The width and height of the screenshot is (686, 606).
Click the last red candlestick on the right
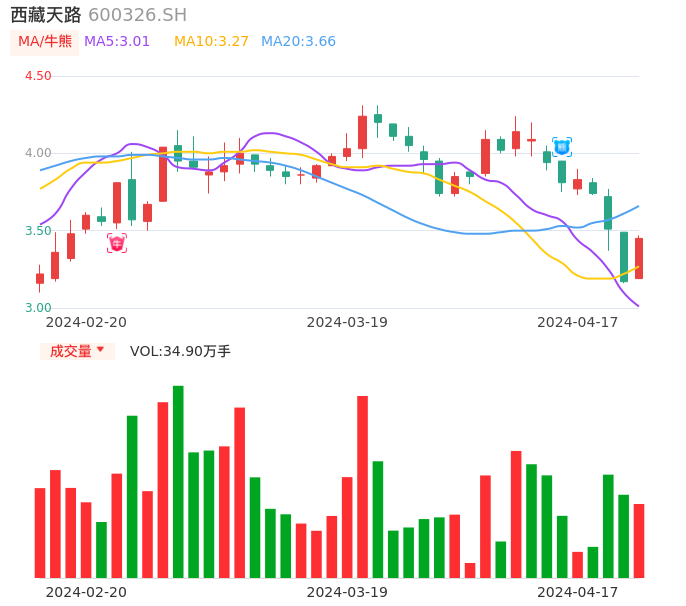pos(639,258)
